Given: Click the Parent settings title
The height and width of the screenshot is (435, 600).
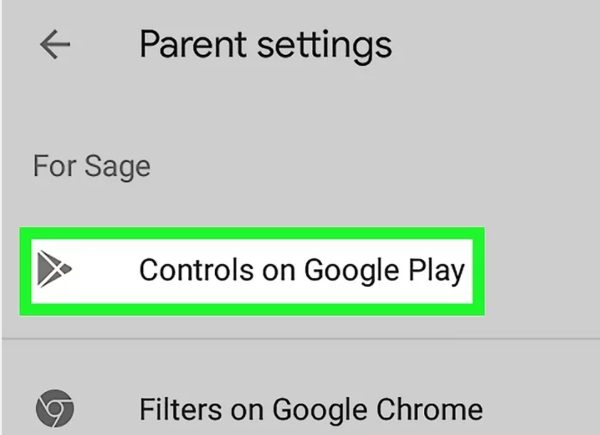Looking at the screenshot, I should click(266, 46).
